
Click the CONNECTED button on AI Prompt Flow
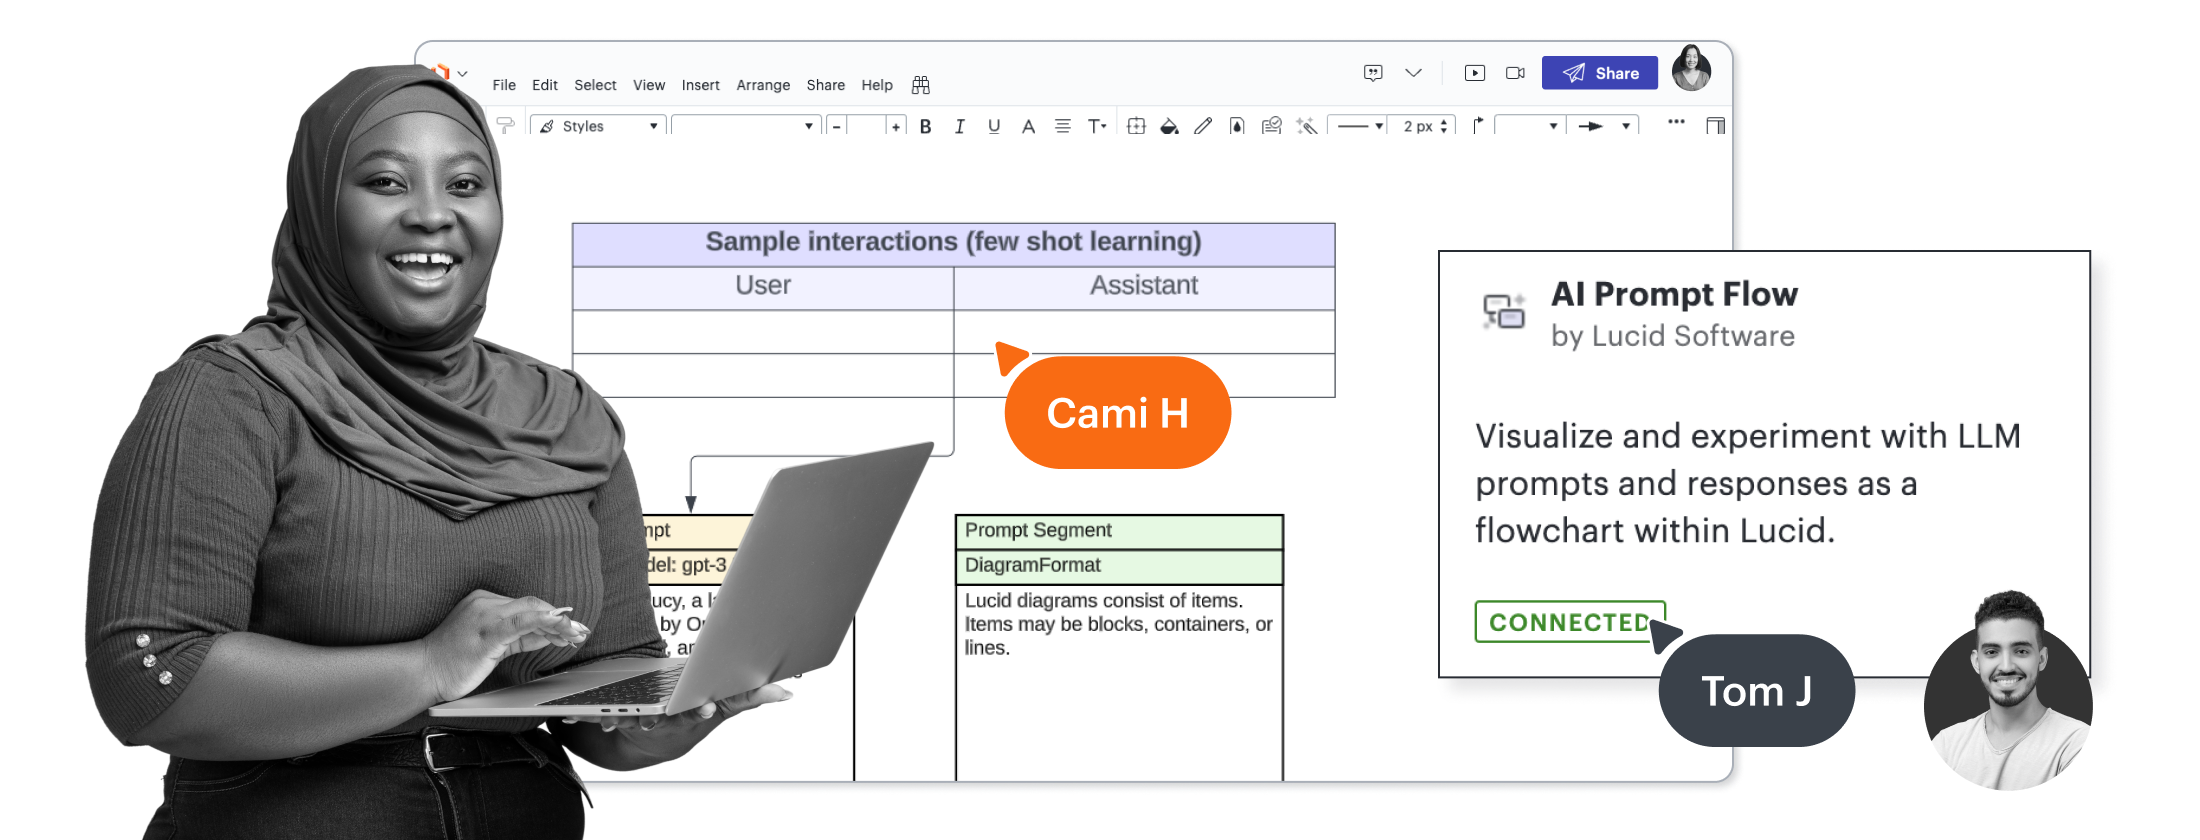pyautogui.click(x=1568, y=622)
